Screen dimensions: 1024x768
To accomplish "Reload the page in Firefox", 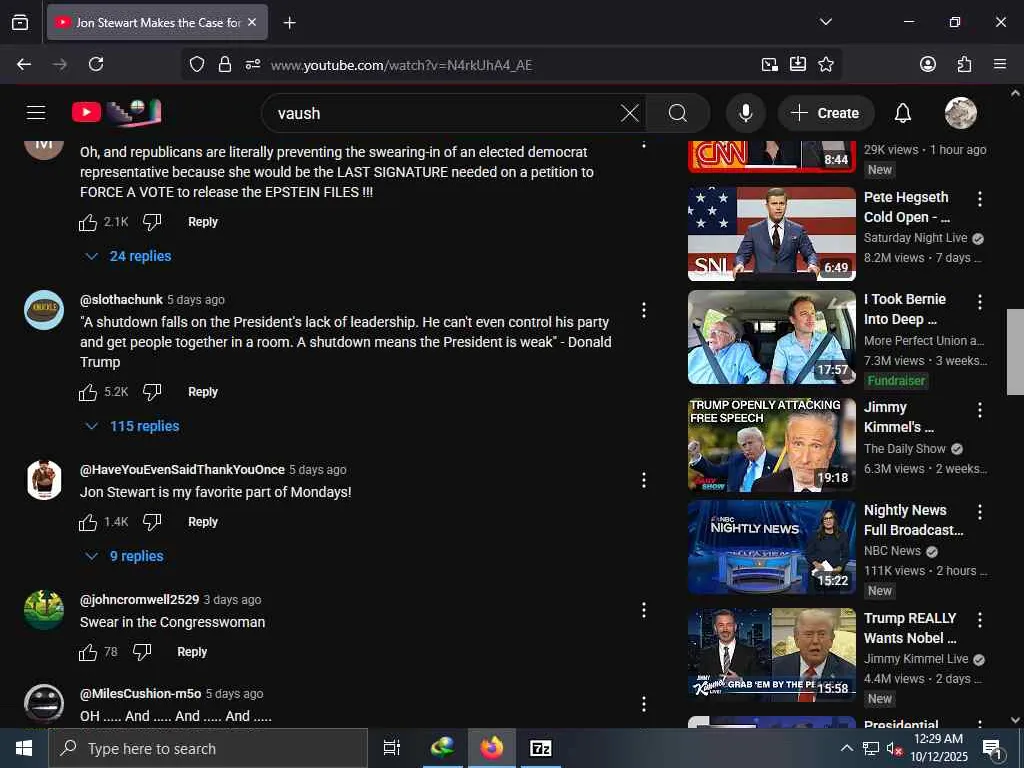I will click(x=96, y=64).
